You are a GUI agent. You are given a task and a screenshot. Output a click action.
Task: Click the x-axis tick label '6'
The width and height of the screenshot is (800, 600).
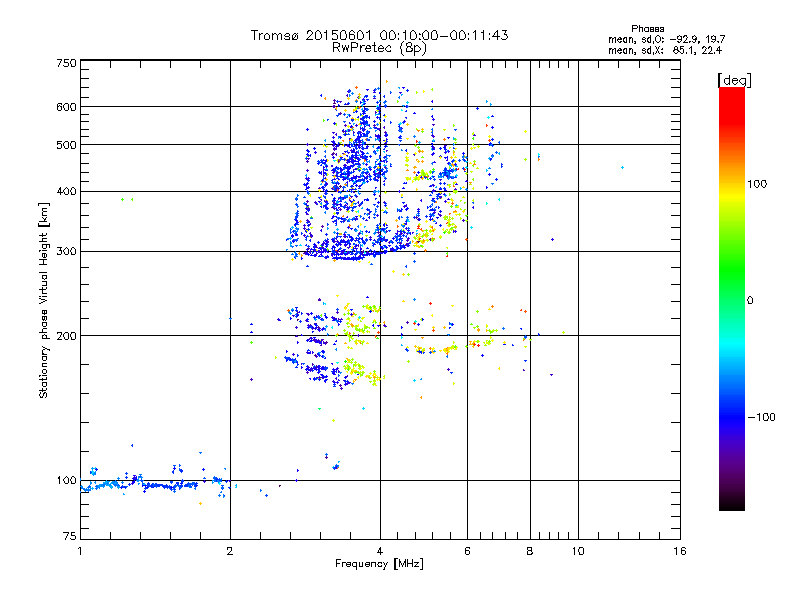point(467,551)
